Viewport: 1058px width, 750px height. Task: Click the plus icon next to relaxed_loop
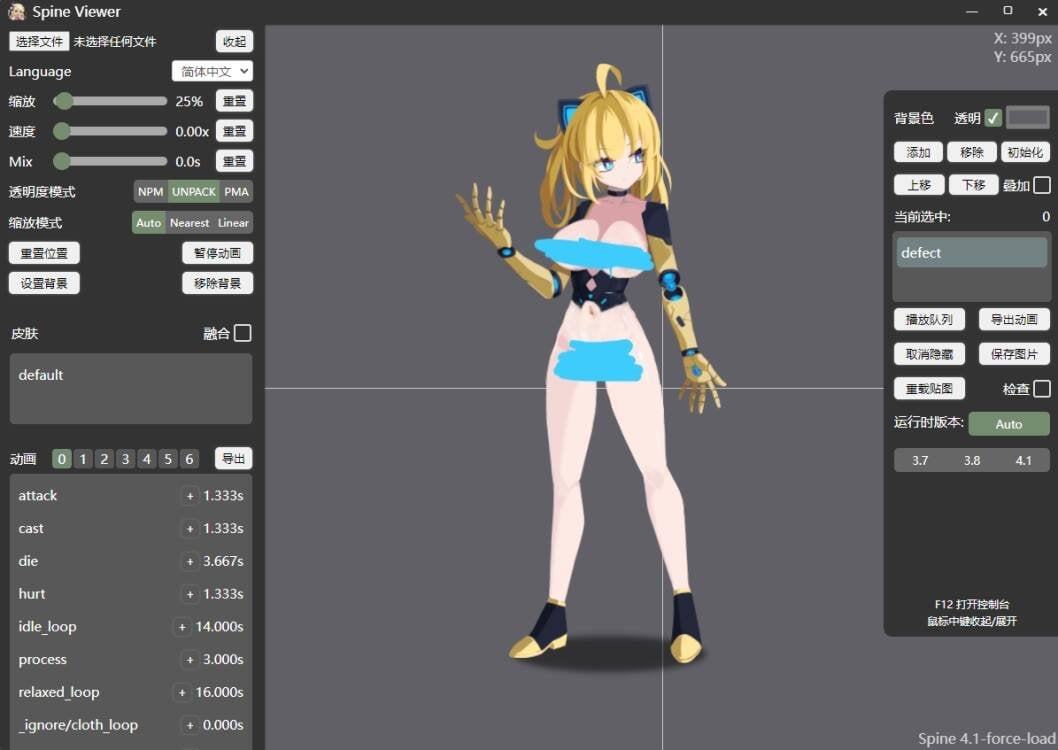(x=182, y=693)
